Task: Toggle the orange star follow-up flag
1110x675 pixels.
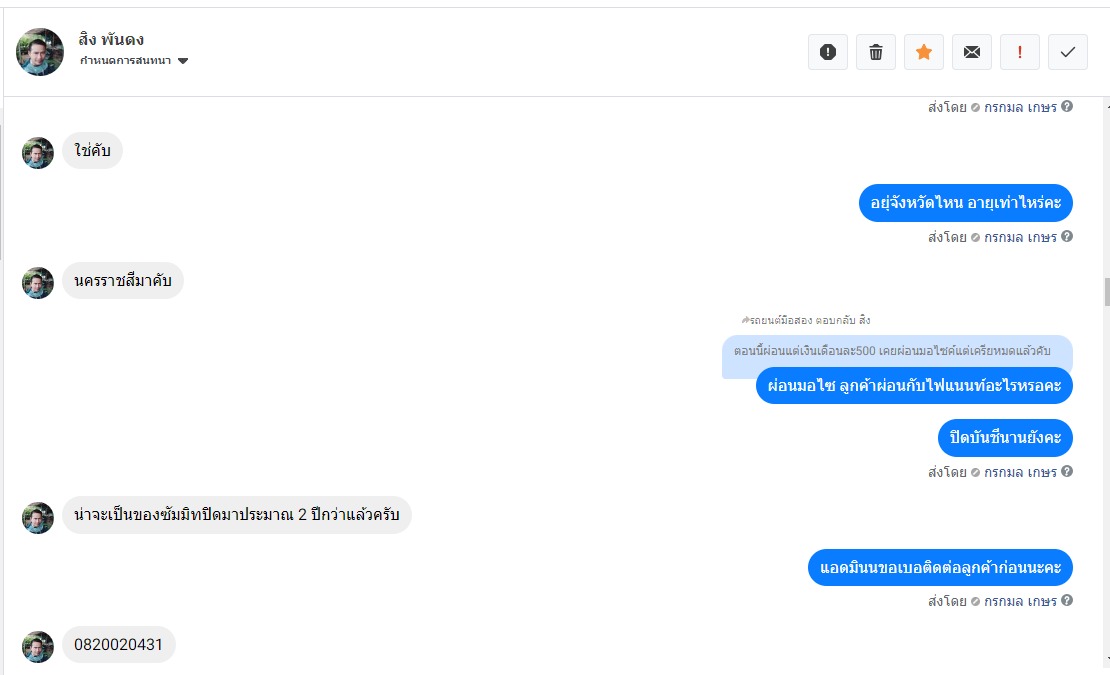Action: tap(924, 52)
